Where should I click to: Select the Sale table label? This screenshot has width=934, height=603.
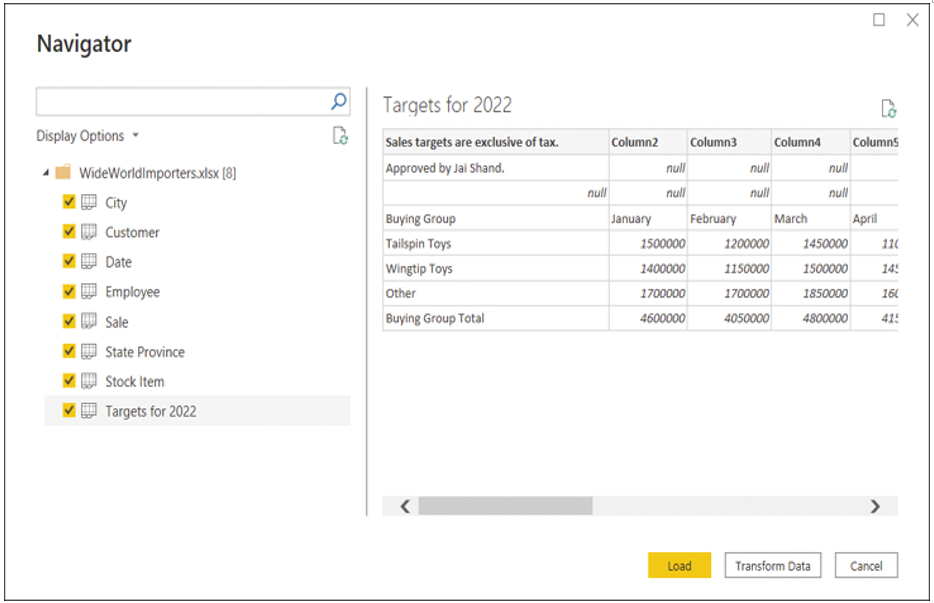point(117,322)
